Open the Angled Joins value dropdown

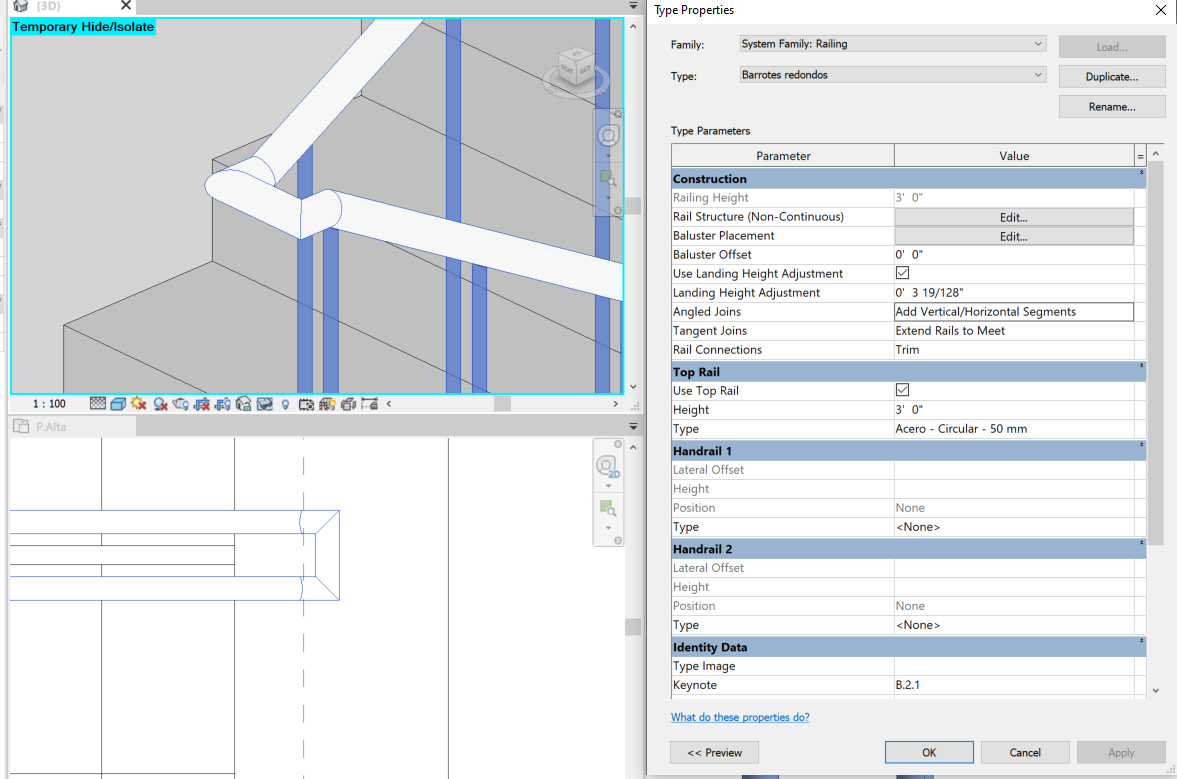tap(1013, 311)
